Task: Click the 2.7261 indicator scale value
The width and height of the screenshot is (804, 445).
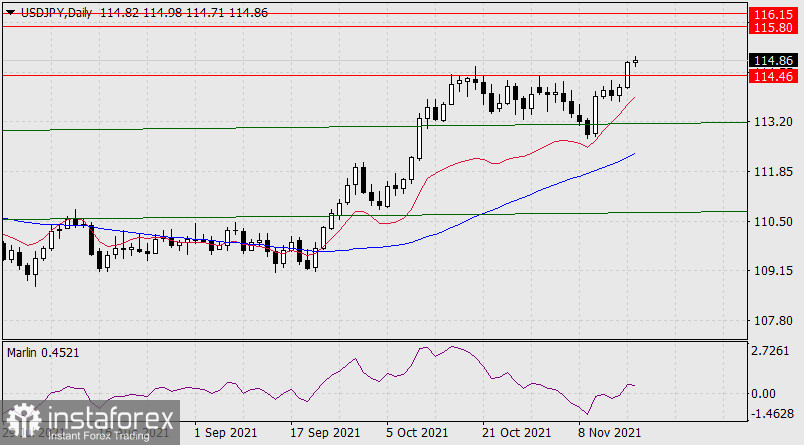Action: pos(771,351)
